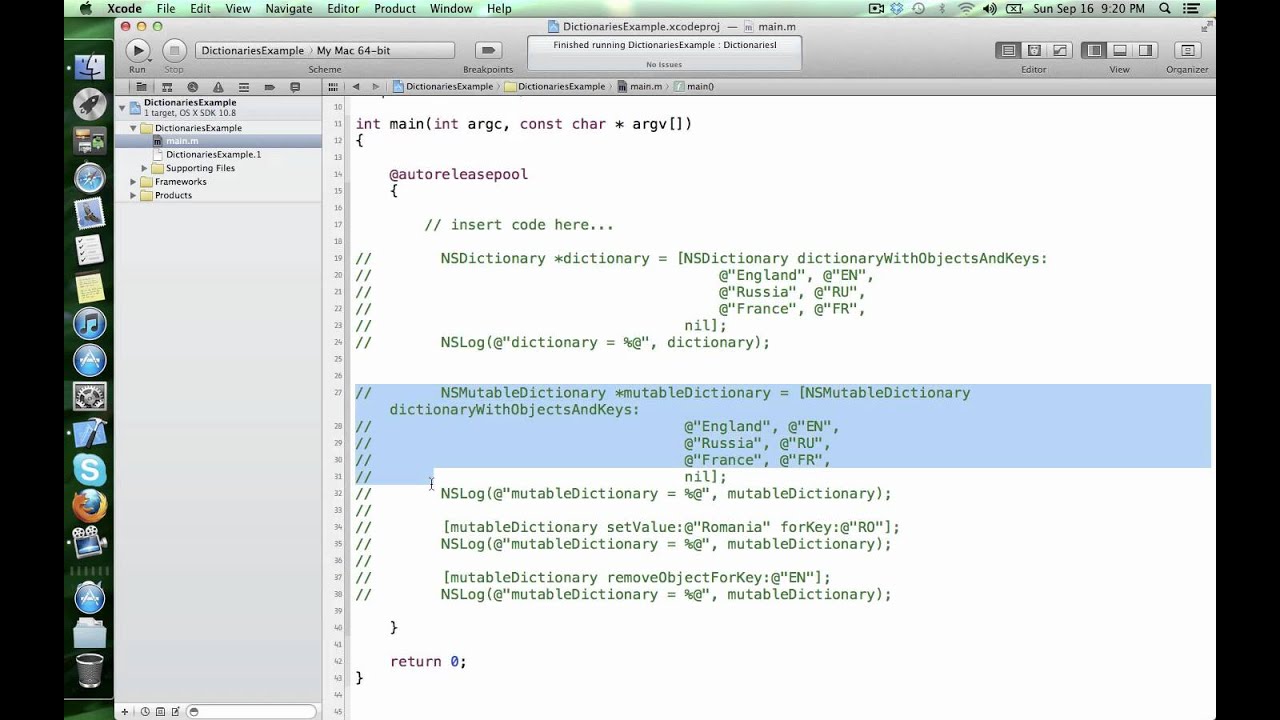Toggle the Utilities pane view button
Viewport: 1280px width, 720px height.
[x=1145, y=50]
